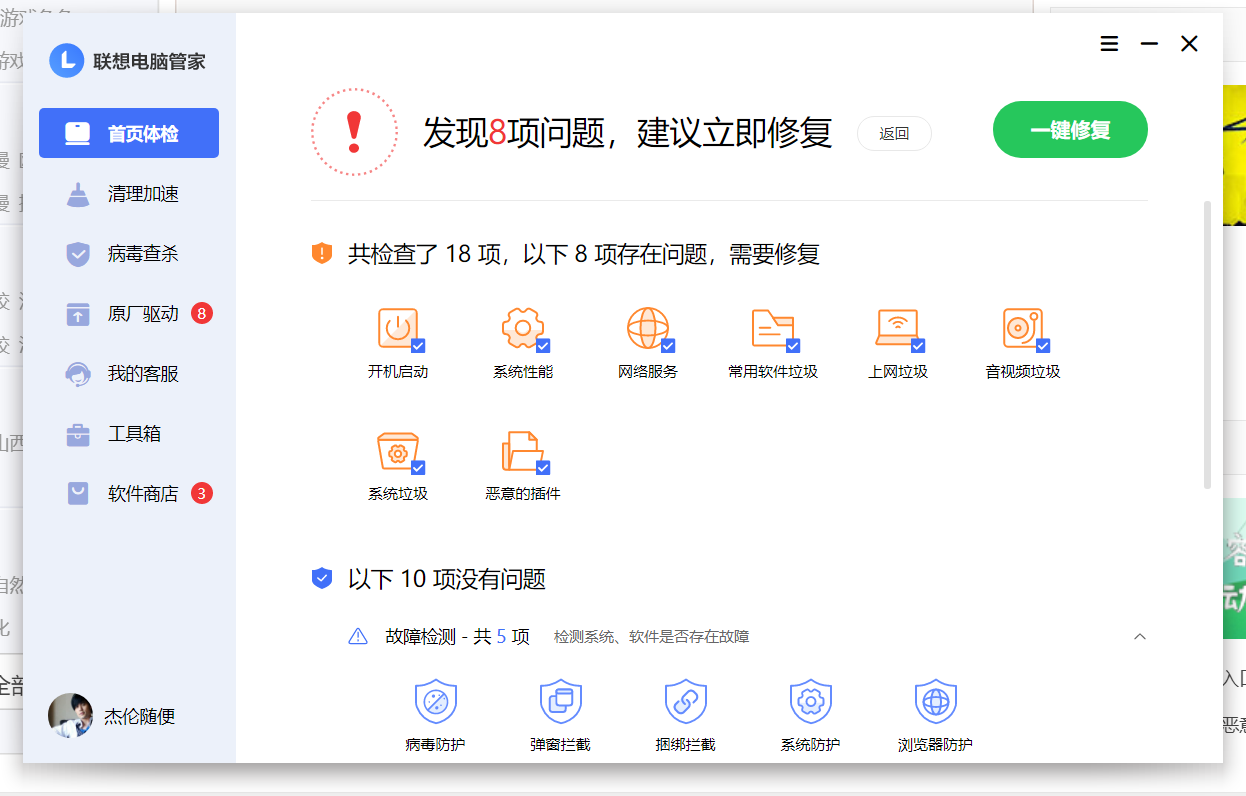Click the 系统性能 label
Screen dimensions: 1246x796
523,372
